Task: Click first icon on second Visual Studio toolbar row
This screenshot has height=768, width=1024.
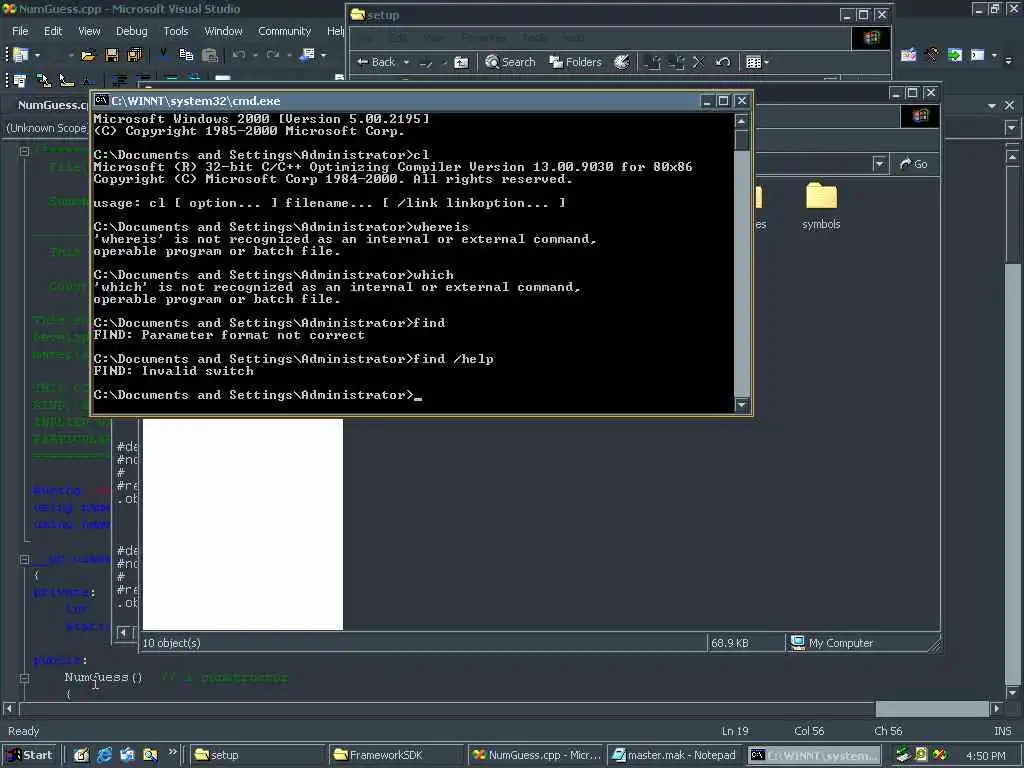Action: [x=20, y=80]
